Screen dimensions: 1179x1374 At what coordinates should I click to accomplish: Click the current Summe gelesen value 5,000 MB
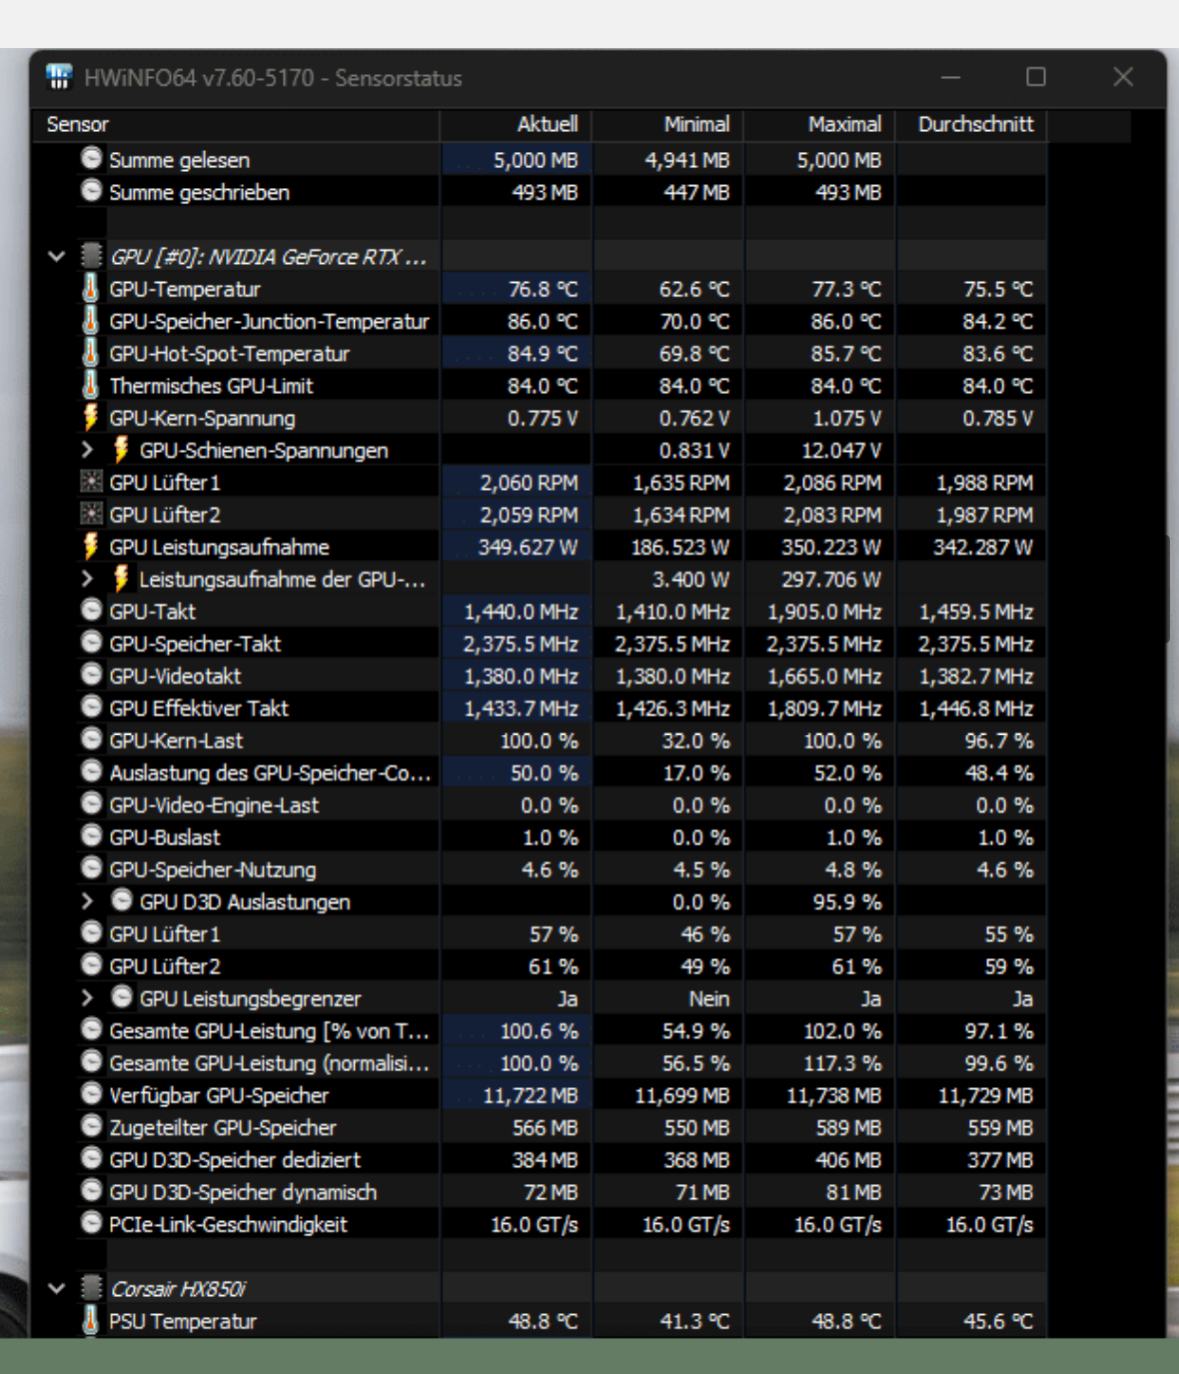(x=535, y=160)
